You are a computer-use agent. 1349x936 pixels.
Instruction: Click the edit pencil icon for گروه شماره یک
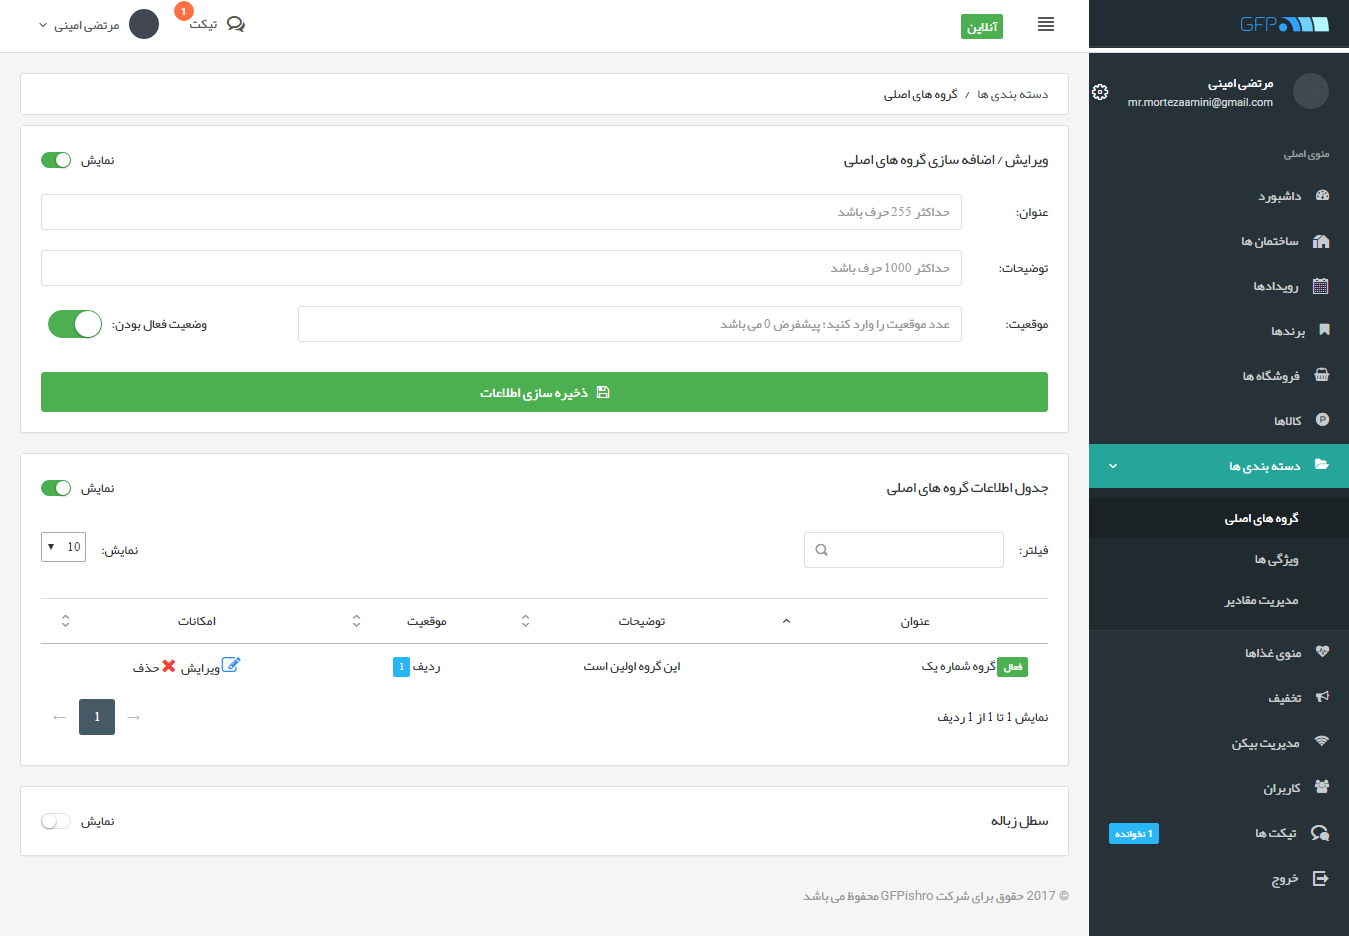coord(231,665)
